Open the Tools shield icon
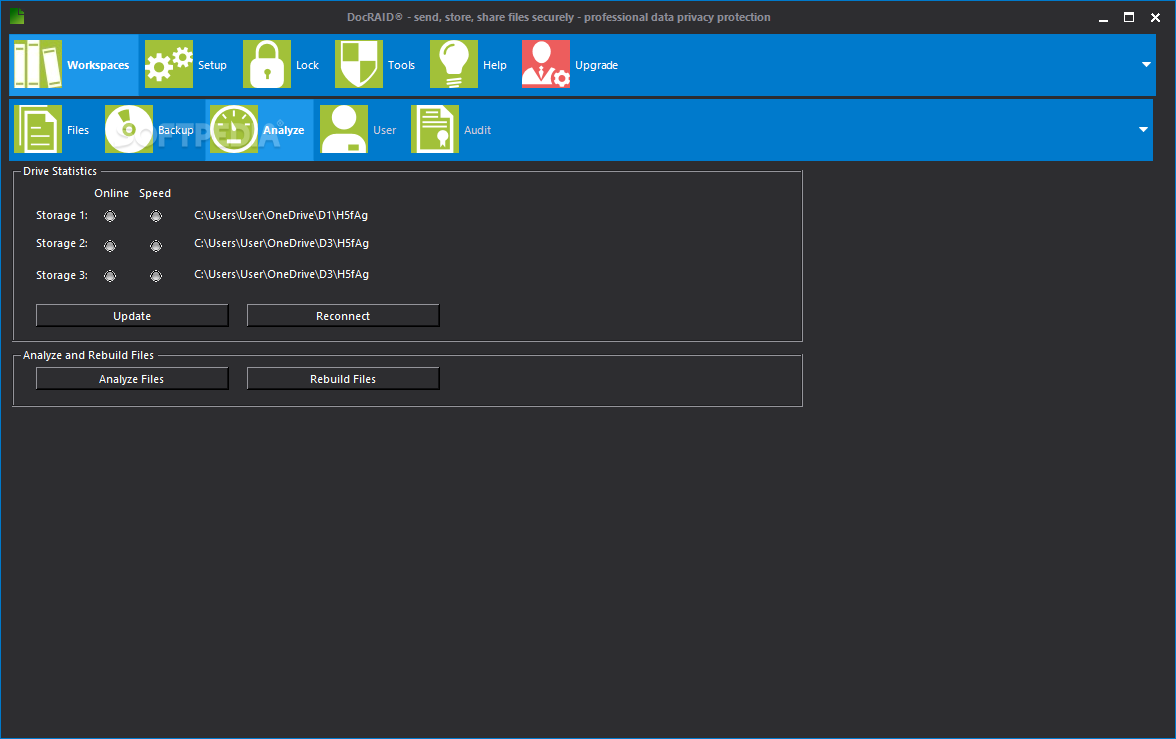This screenshot has width=1176, height=739. click(358, 65)
